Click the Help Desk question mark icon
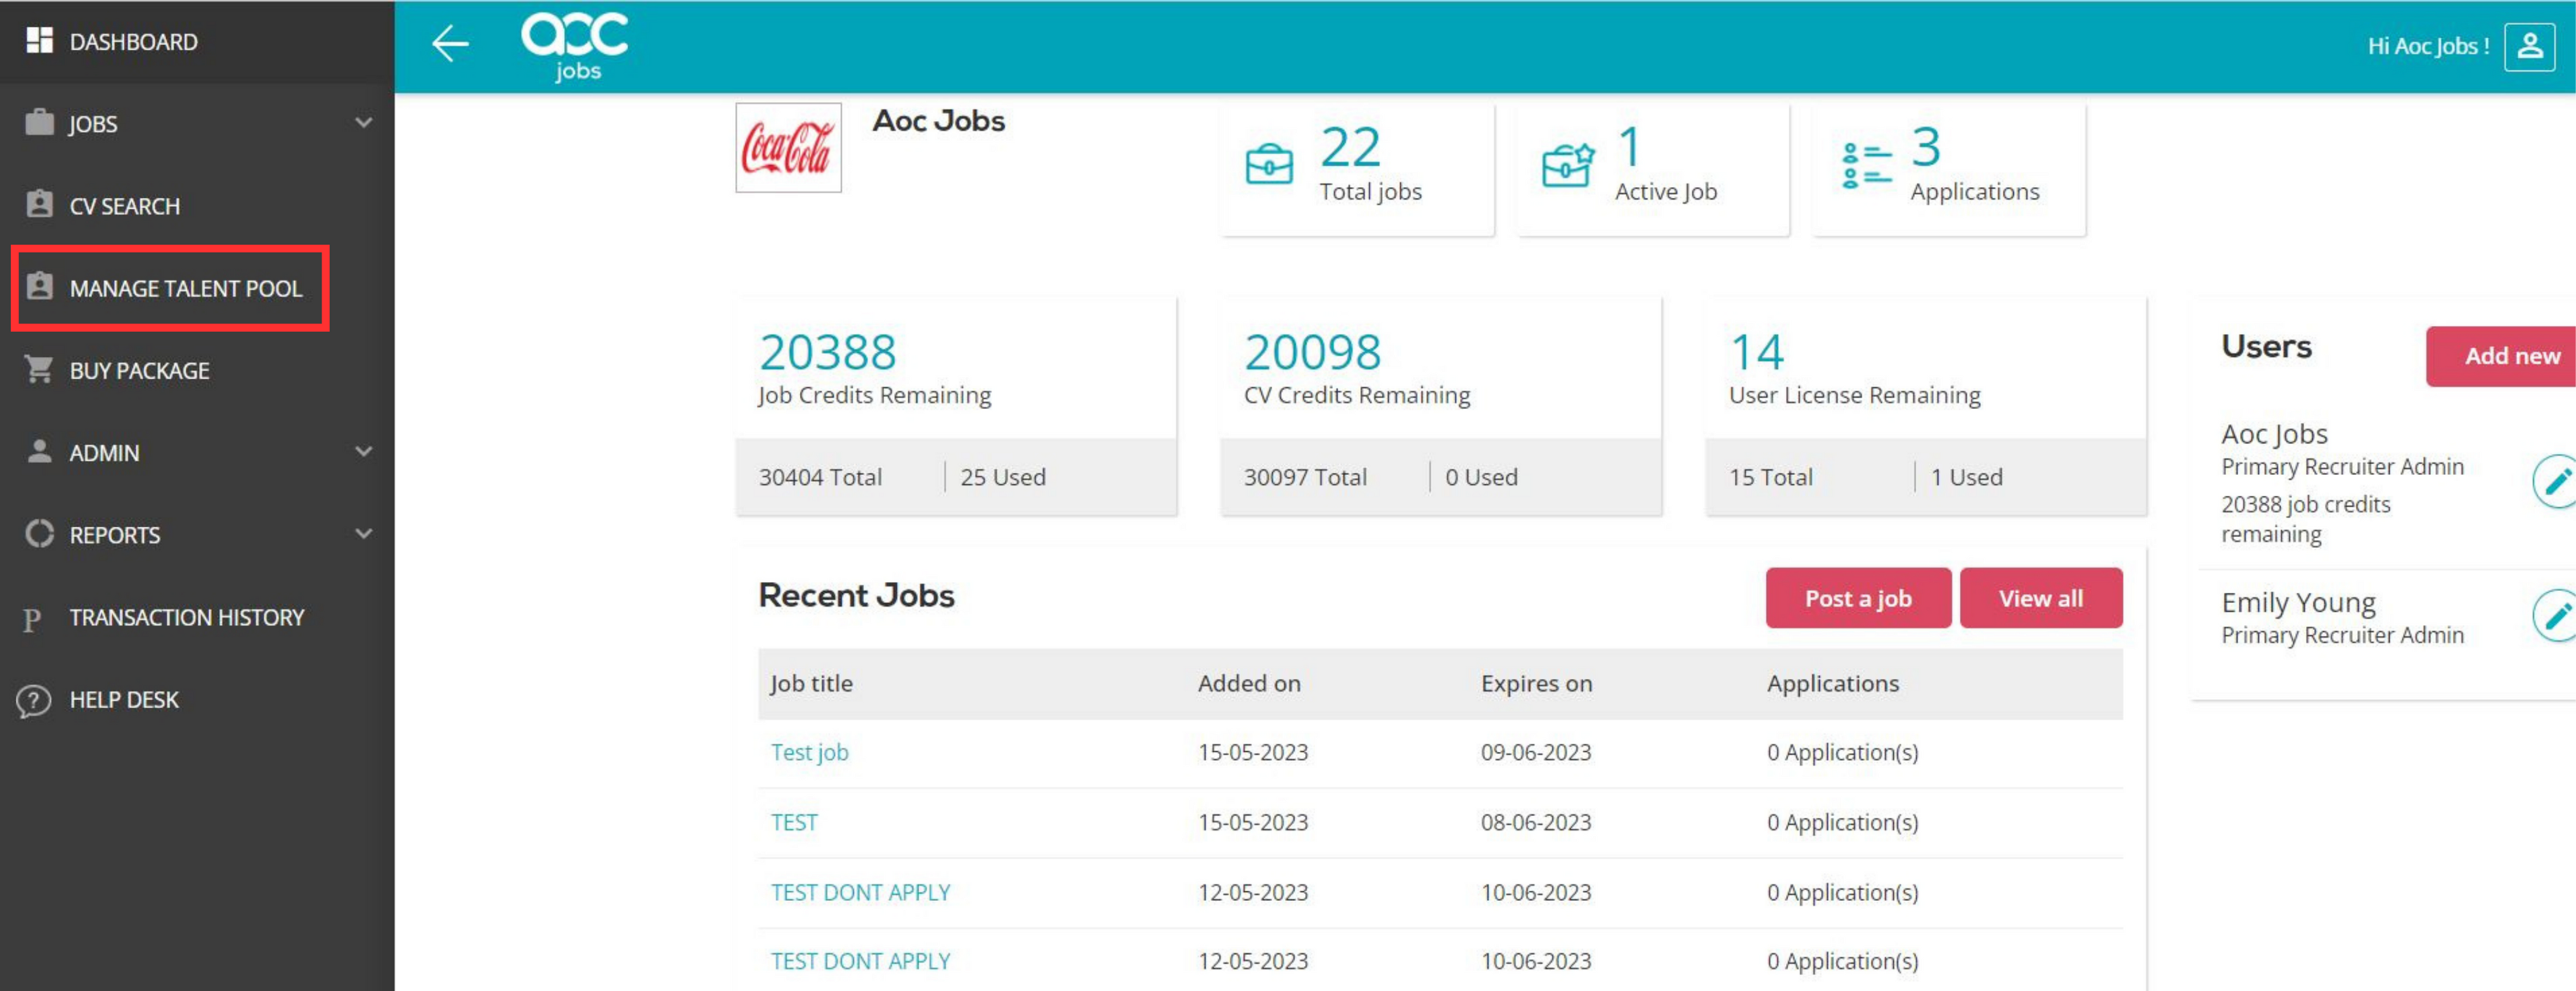This screenshot has height=991, width=2576. [33, 700]
